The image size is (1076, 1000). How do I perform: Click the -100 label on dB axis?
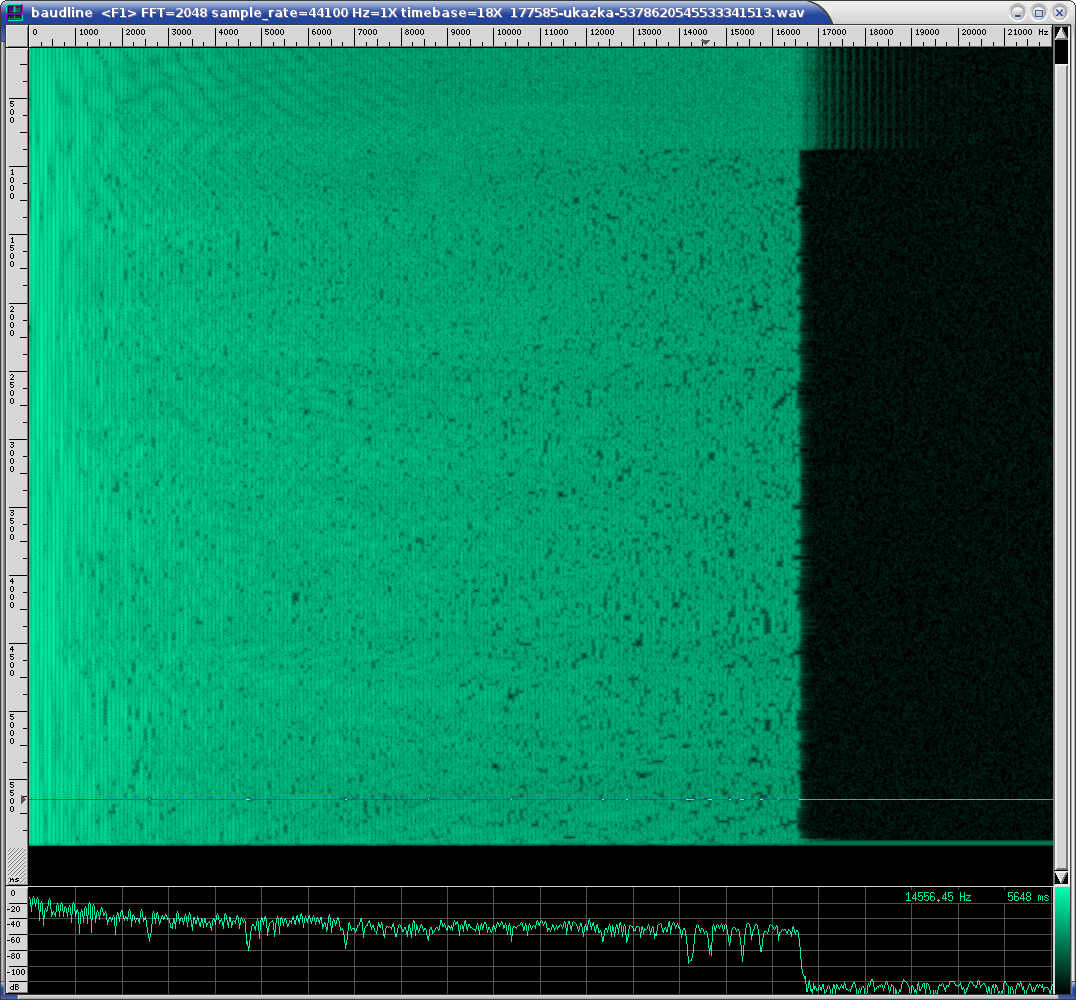coord(16,972)
